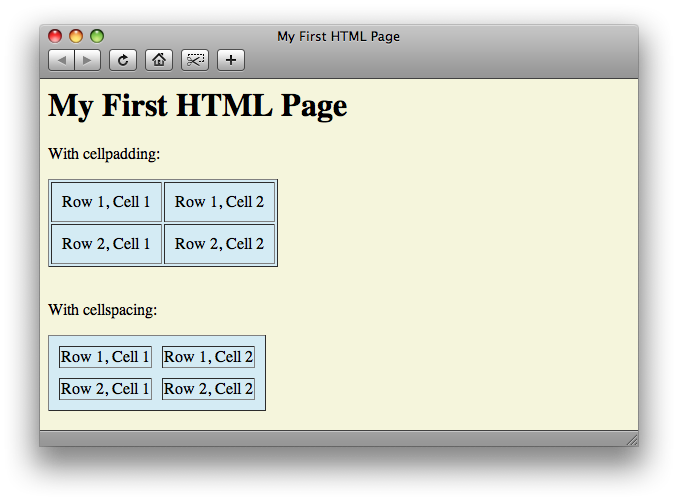Select 'Row 2, Cell 1' in cellspacing table
This screenshot has height=501, width=678.
105,389
